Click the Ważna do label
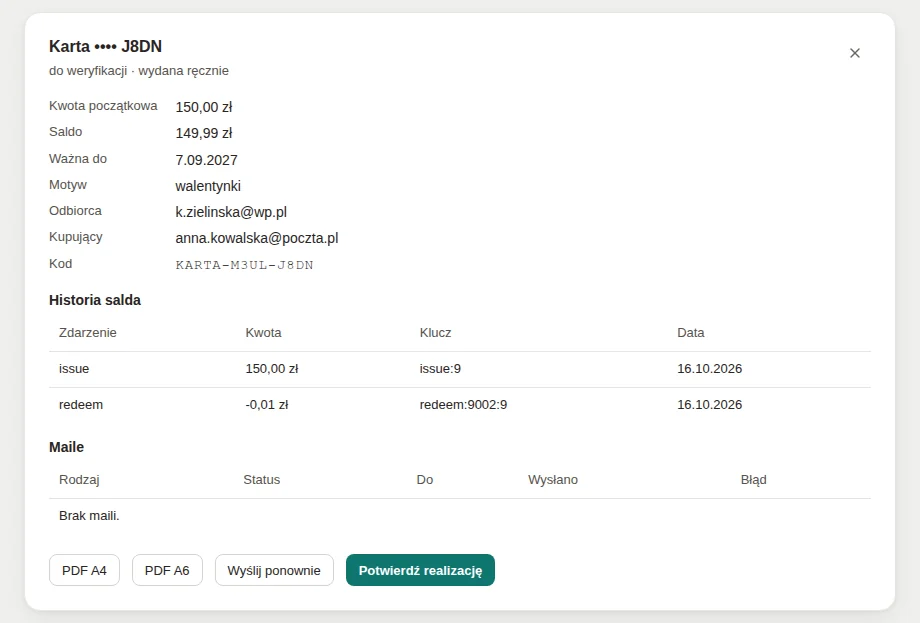920x623 pixels. pos(78,159)
